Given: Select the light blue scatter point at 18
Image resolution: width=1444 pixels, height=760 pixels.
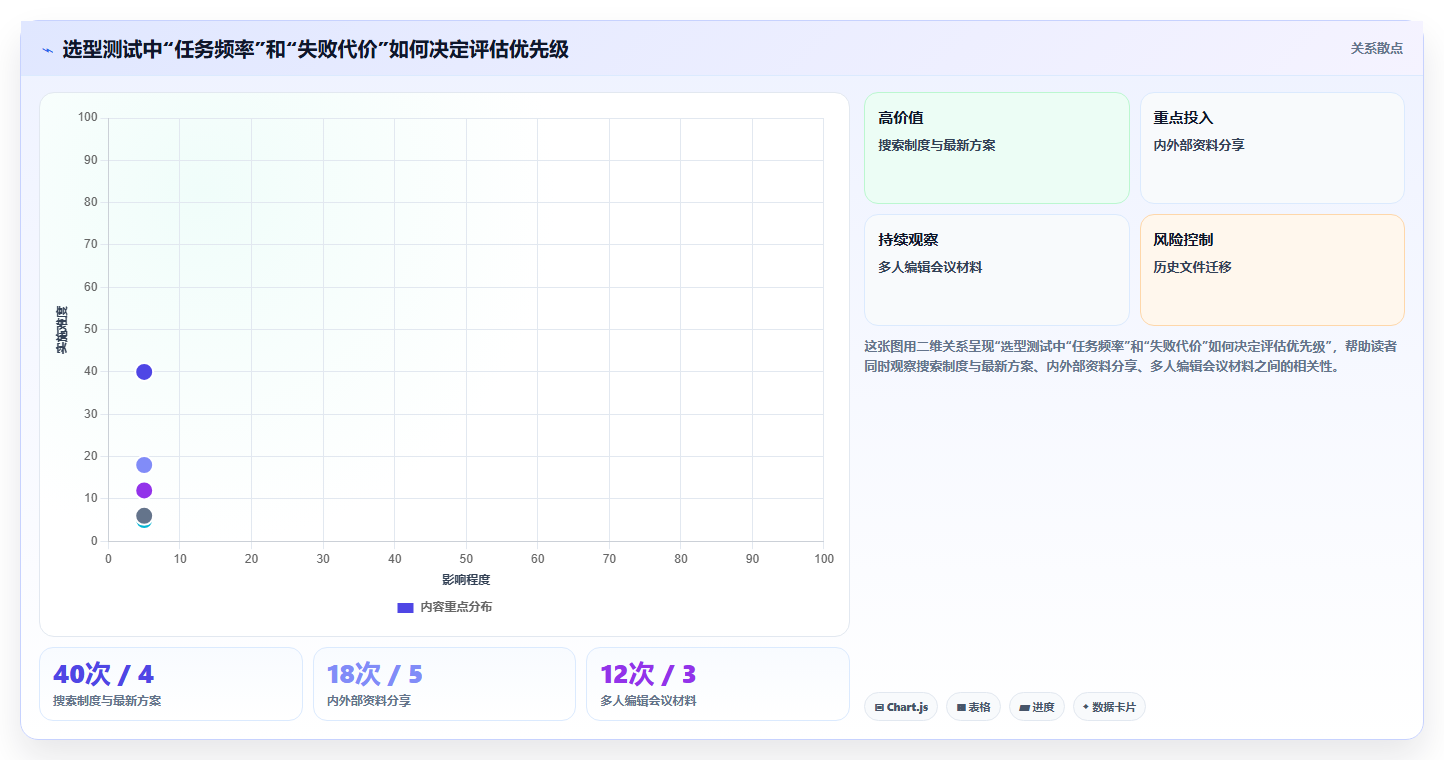Looking at the screenshot, I should pyautogui.click(x=144, y=465).
